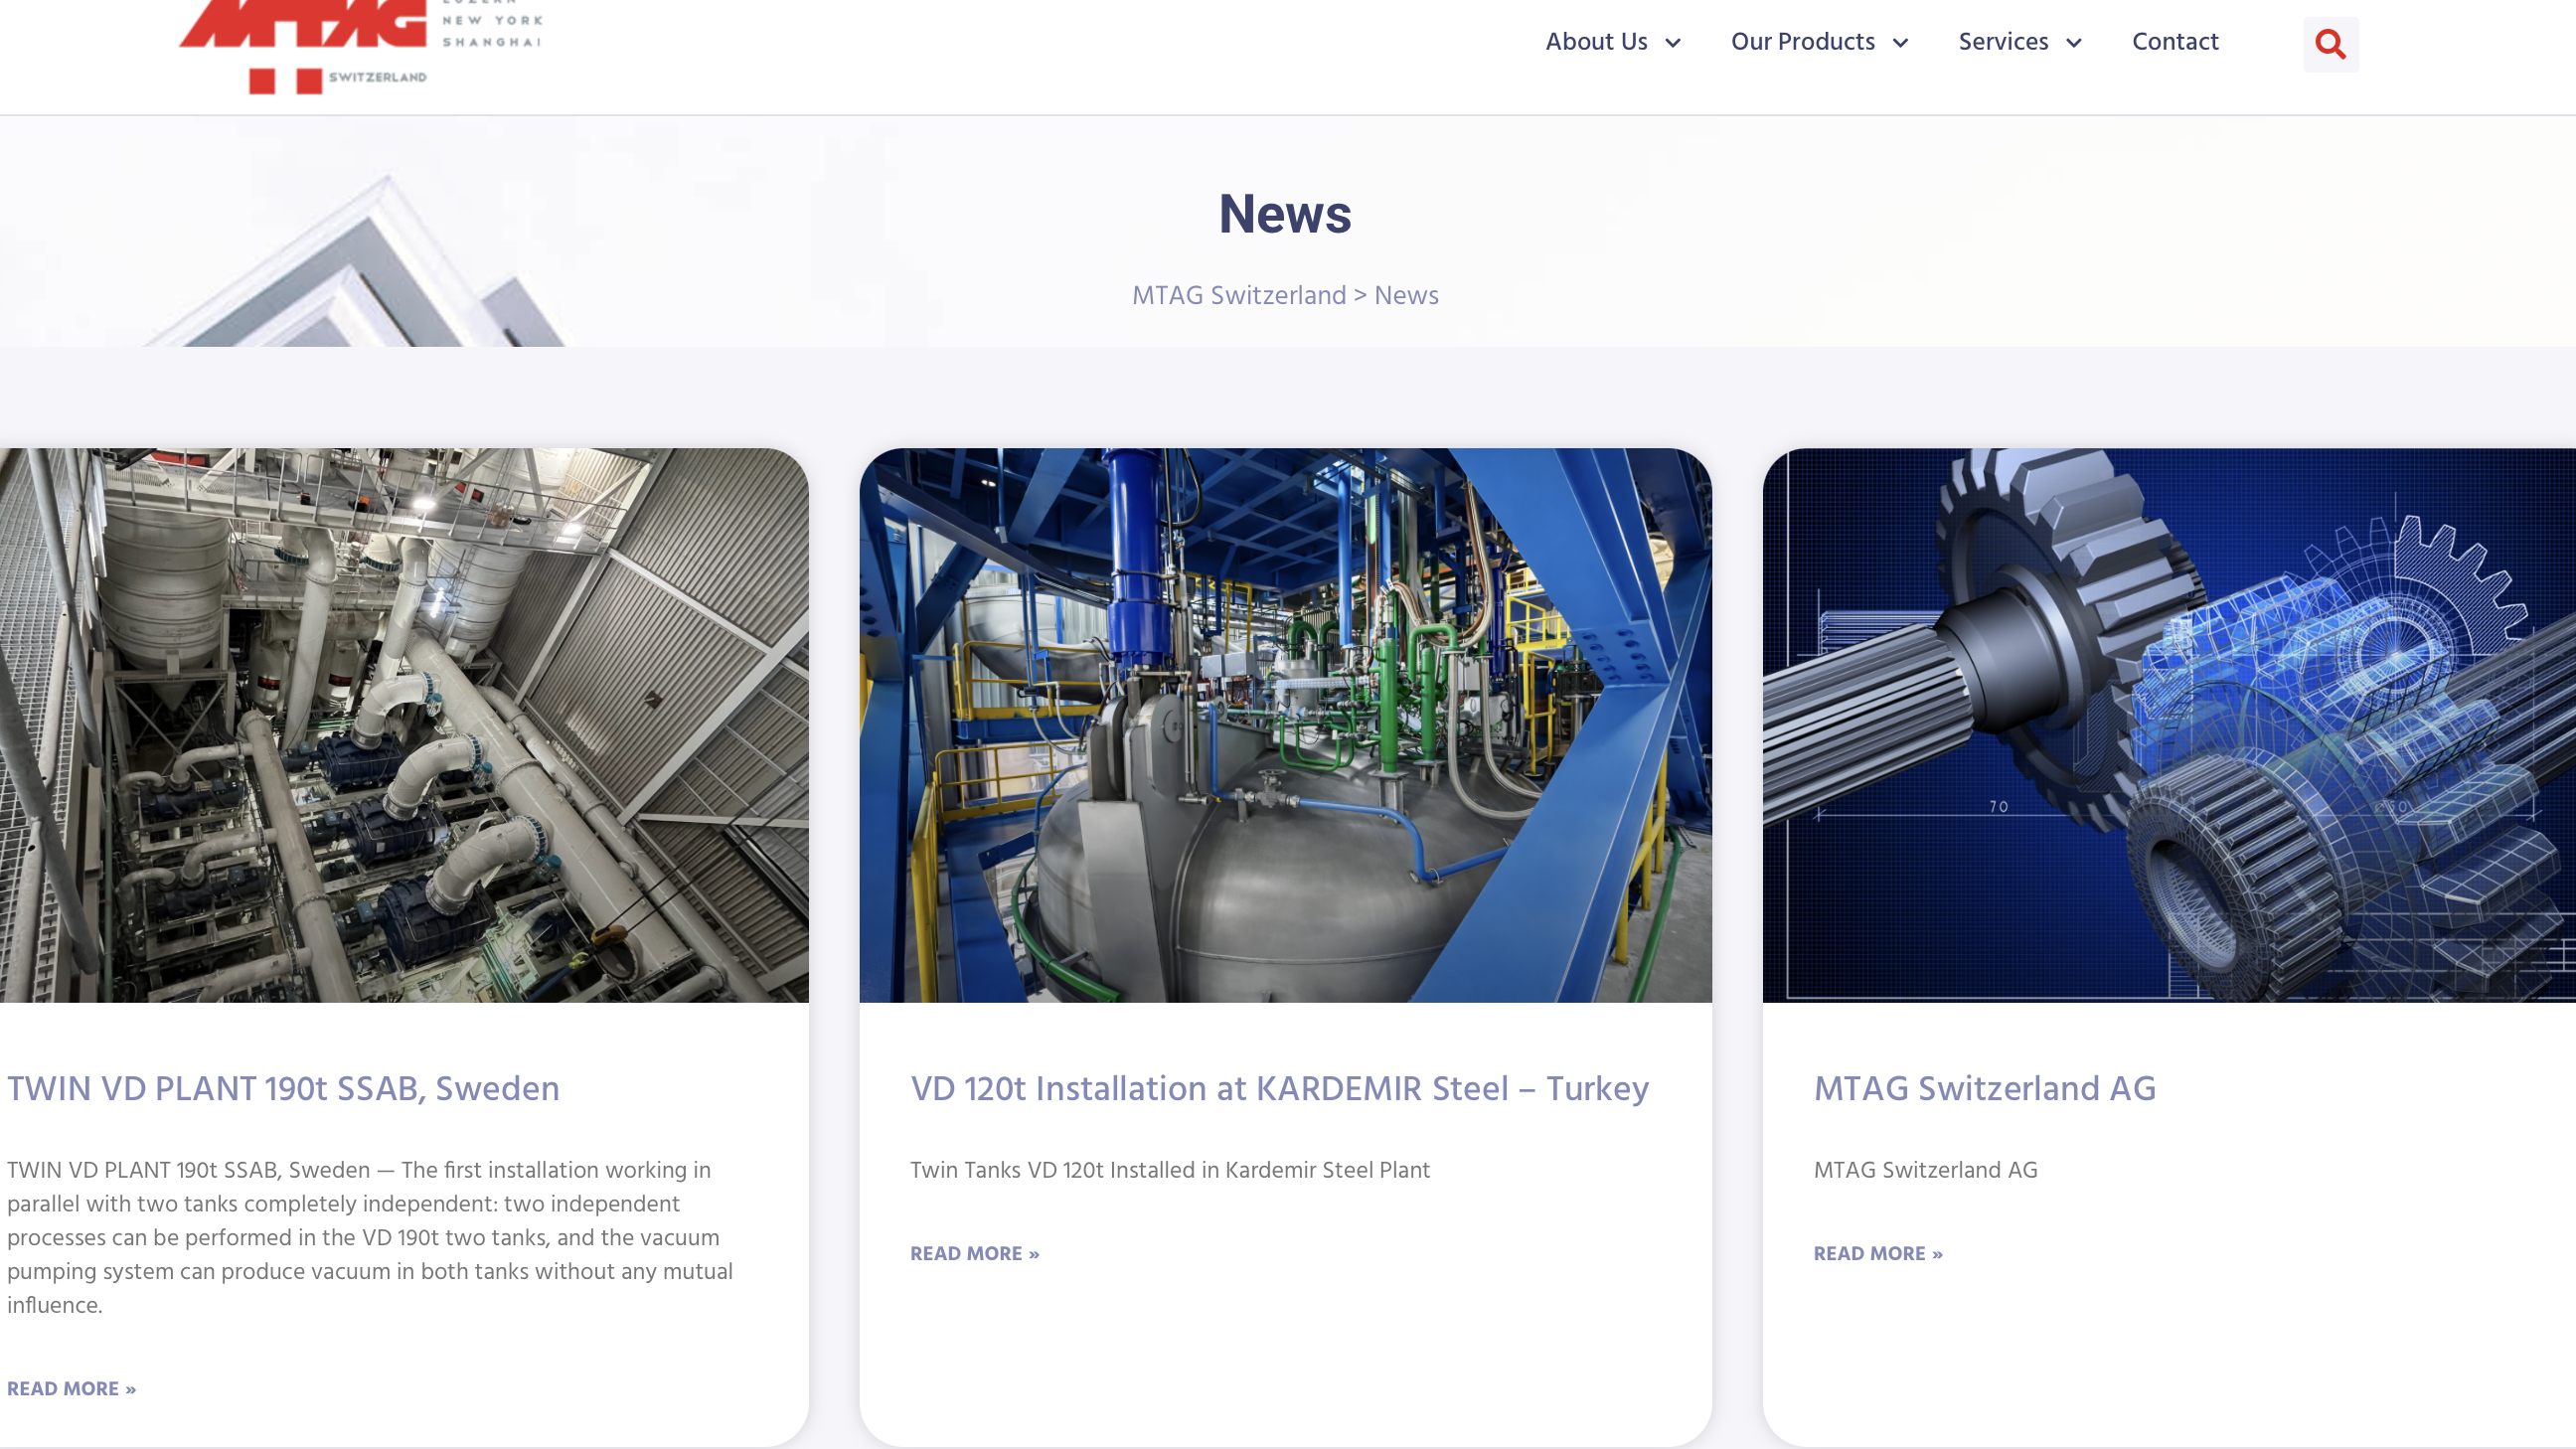
Task: Click the MTAG Switzerland breadcrumb link
Action: [x=1239, y=295]
